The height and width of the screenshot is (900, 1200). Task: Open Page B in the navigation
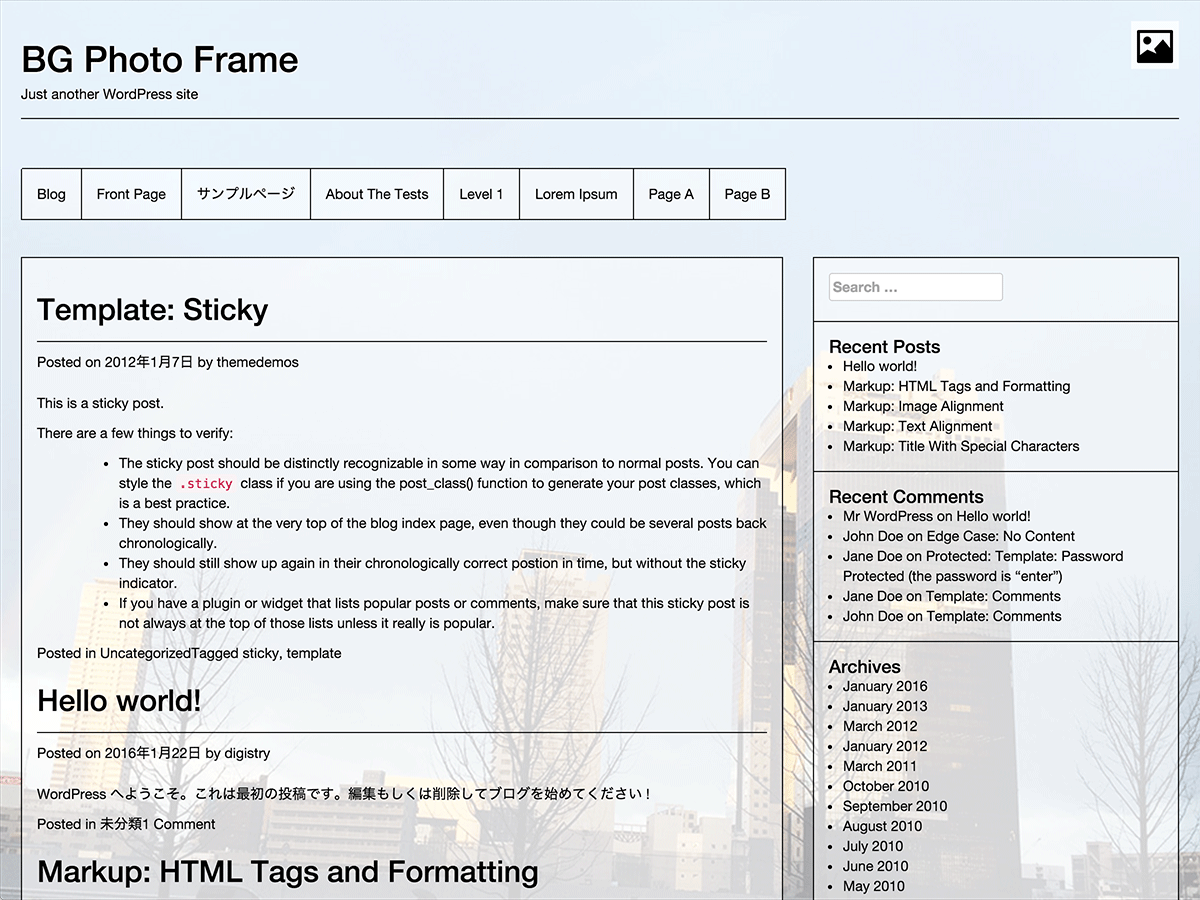coord(747,194)
